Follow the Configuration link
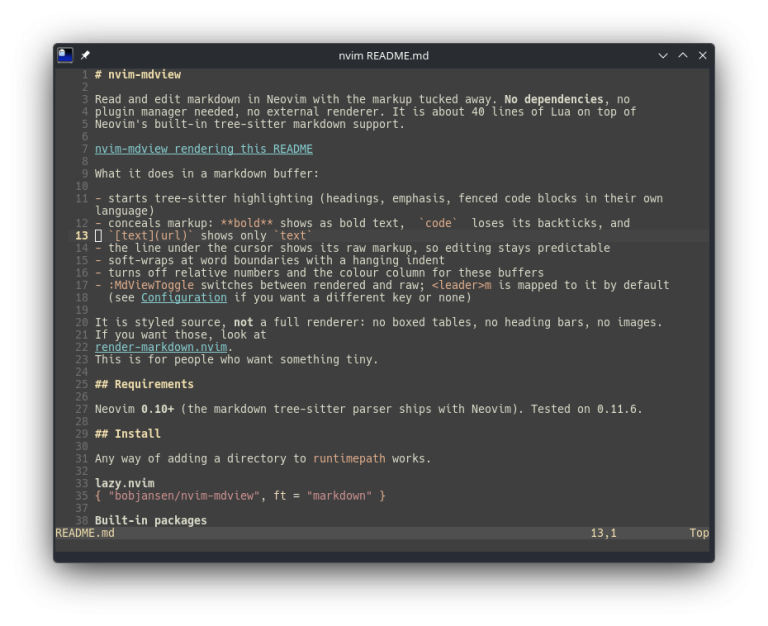The width and height of the screenshot is (768, 626). coord(184,298)
